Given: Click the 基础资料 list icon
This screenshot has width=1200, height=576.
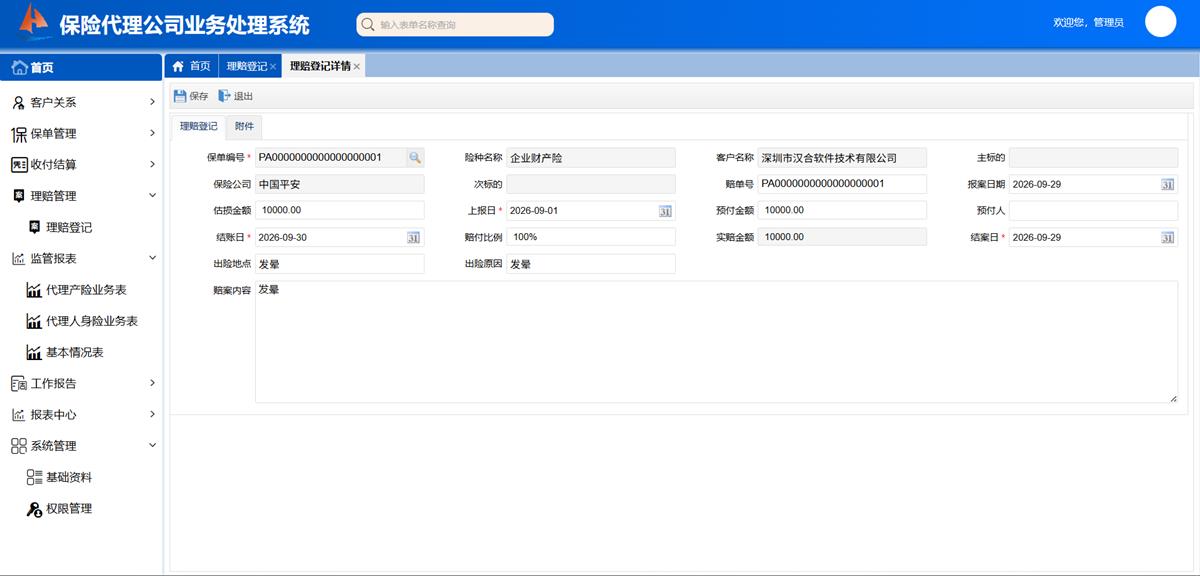Looking at the screenshot, I should (x=34, y=477).
